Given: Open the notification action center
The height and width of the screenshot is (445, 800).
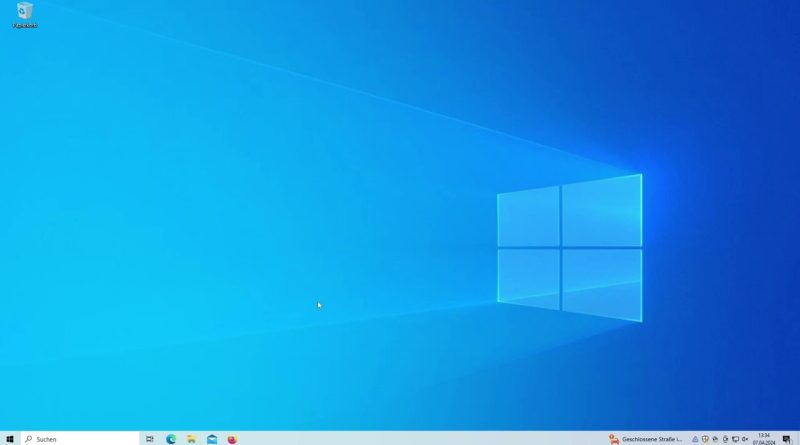Looking at the screenshot, I should point(787,439).
